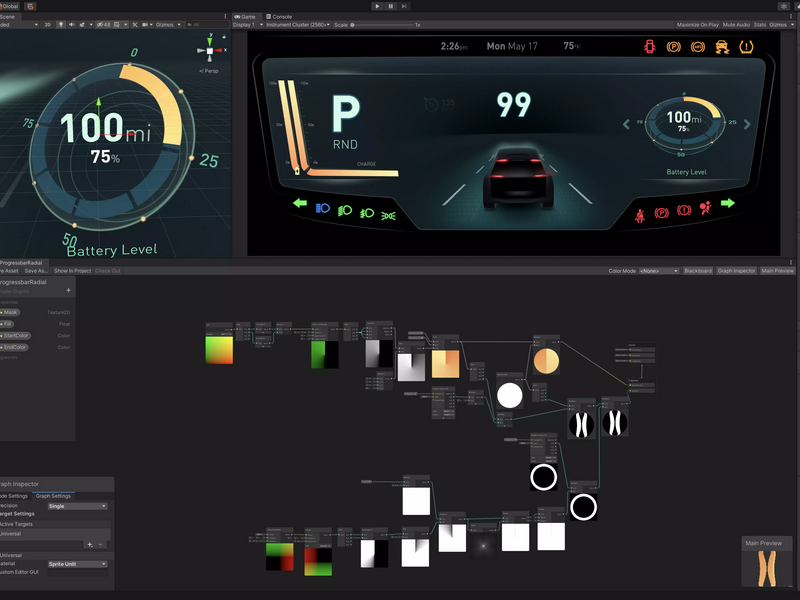Click blue high beam headlight icon
Screen dimensions: 800x600
[x=323, y=208]
